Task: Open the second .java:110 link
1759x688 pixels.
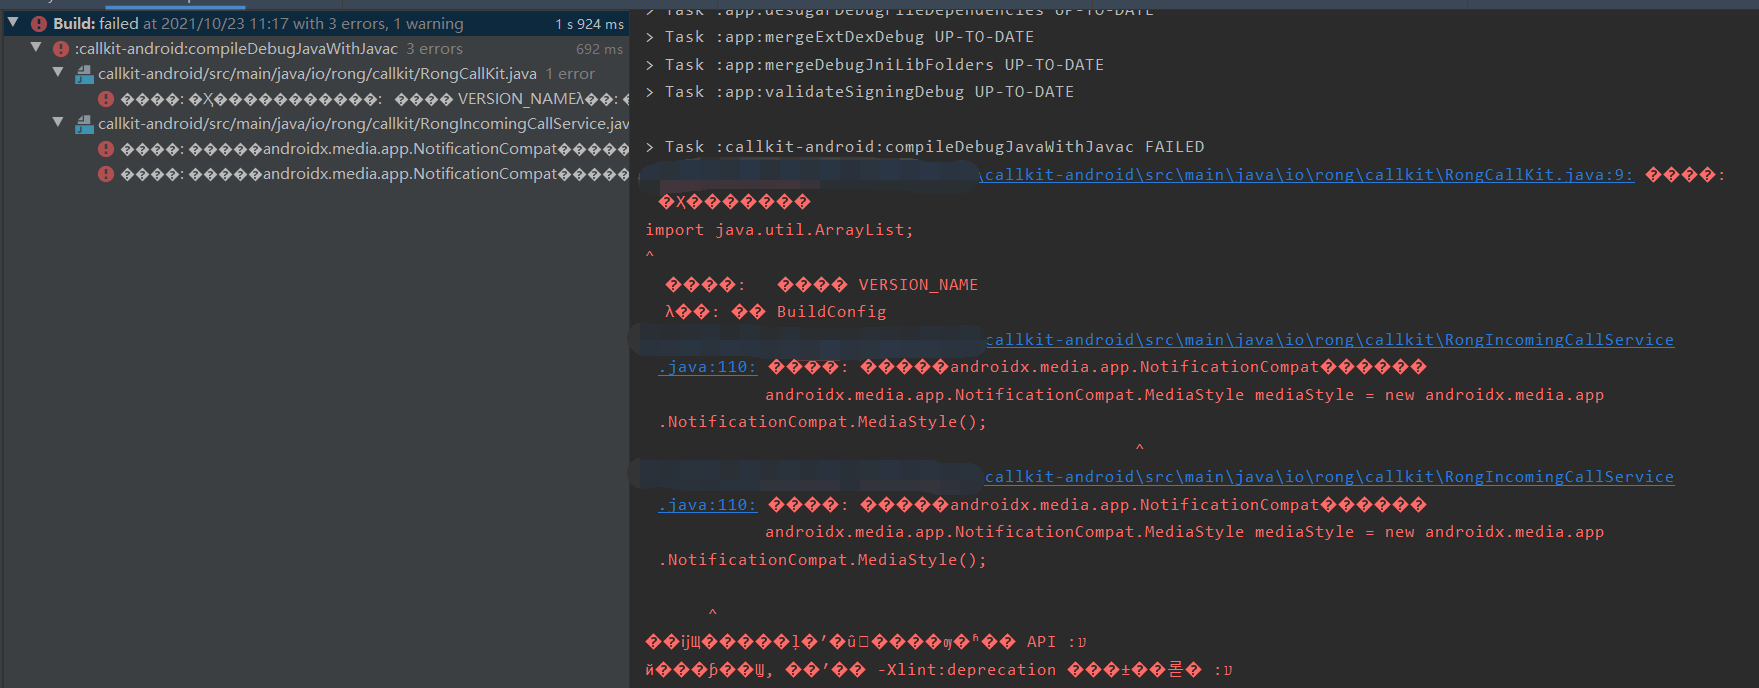Action: [708, 505]
